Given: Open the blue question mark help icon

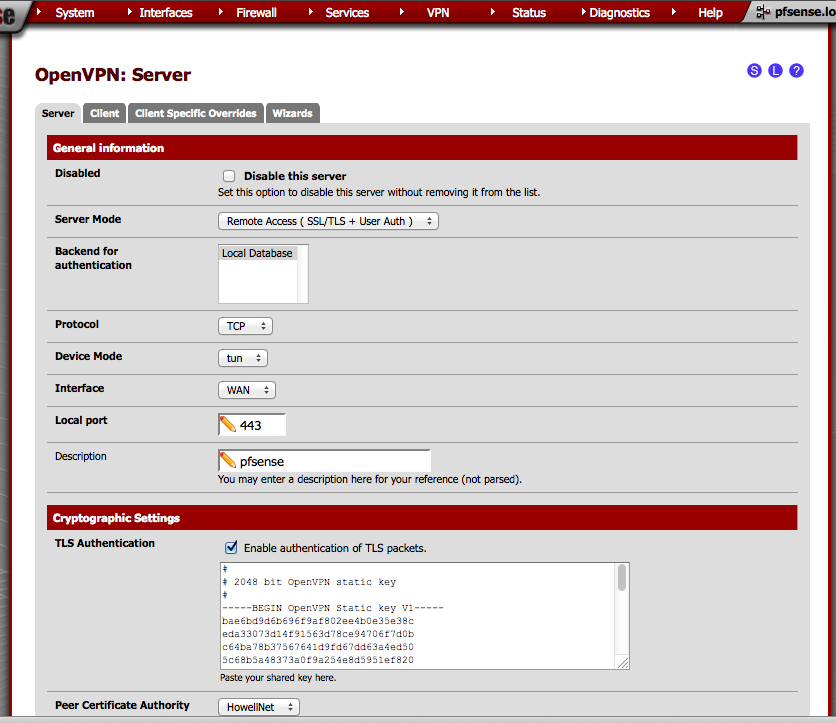Looking at the screenshot, I should point(796,70).
